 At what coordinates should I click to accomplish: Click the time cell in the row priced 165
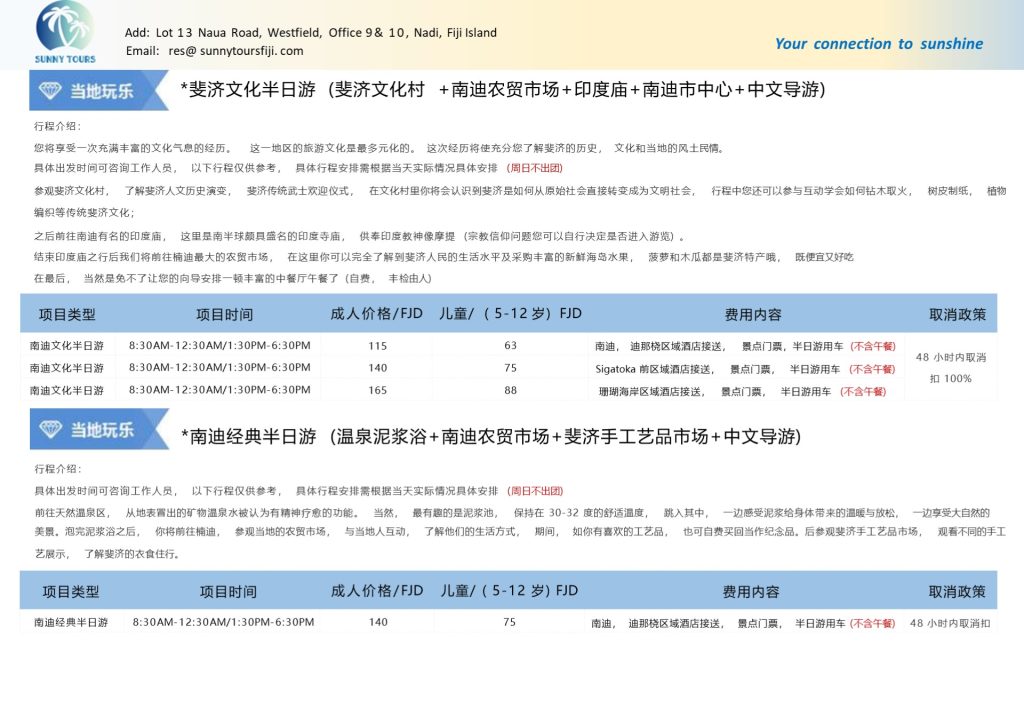pyautogui.click(x=219, y=390)
